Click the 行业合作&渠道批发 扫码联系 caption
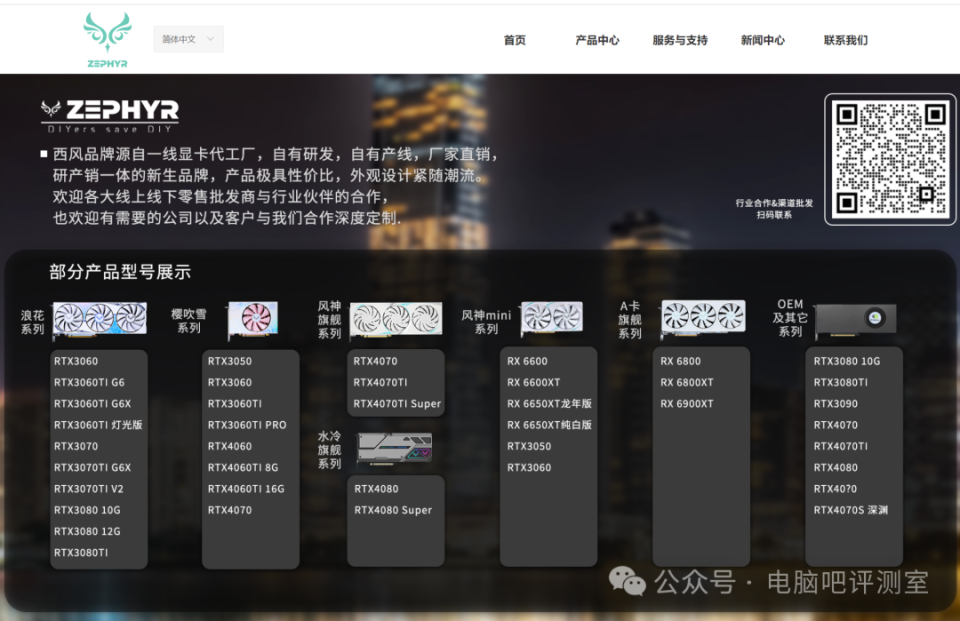The height and width of the screenshot is (621, 960). click(774, 209)
